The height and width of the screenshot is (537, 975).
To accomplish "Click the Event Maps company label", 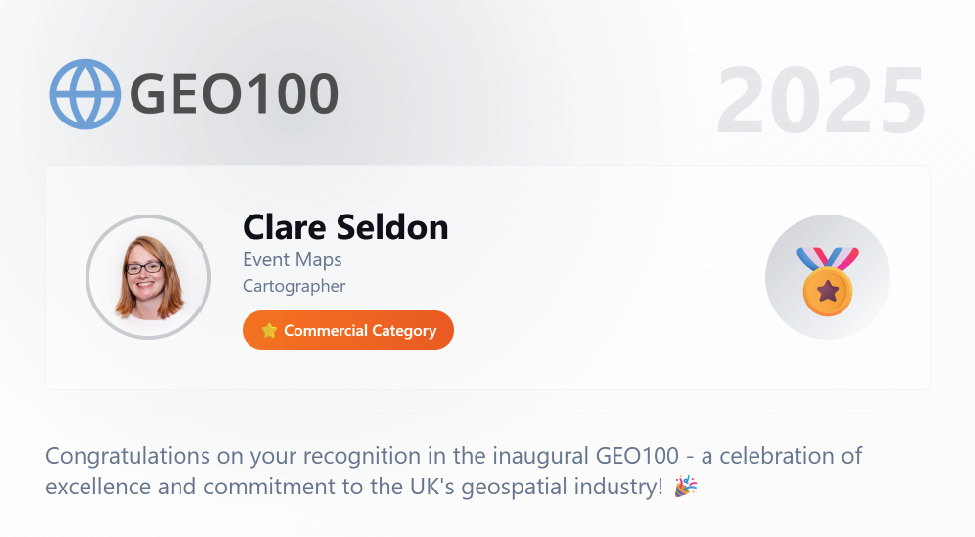I will coord(292,259).
